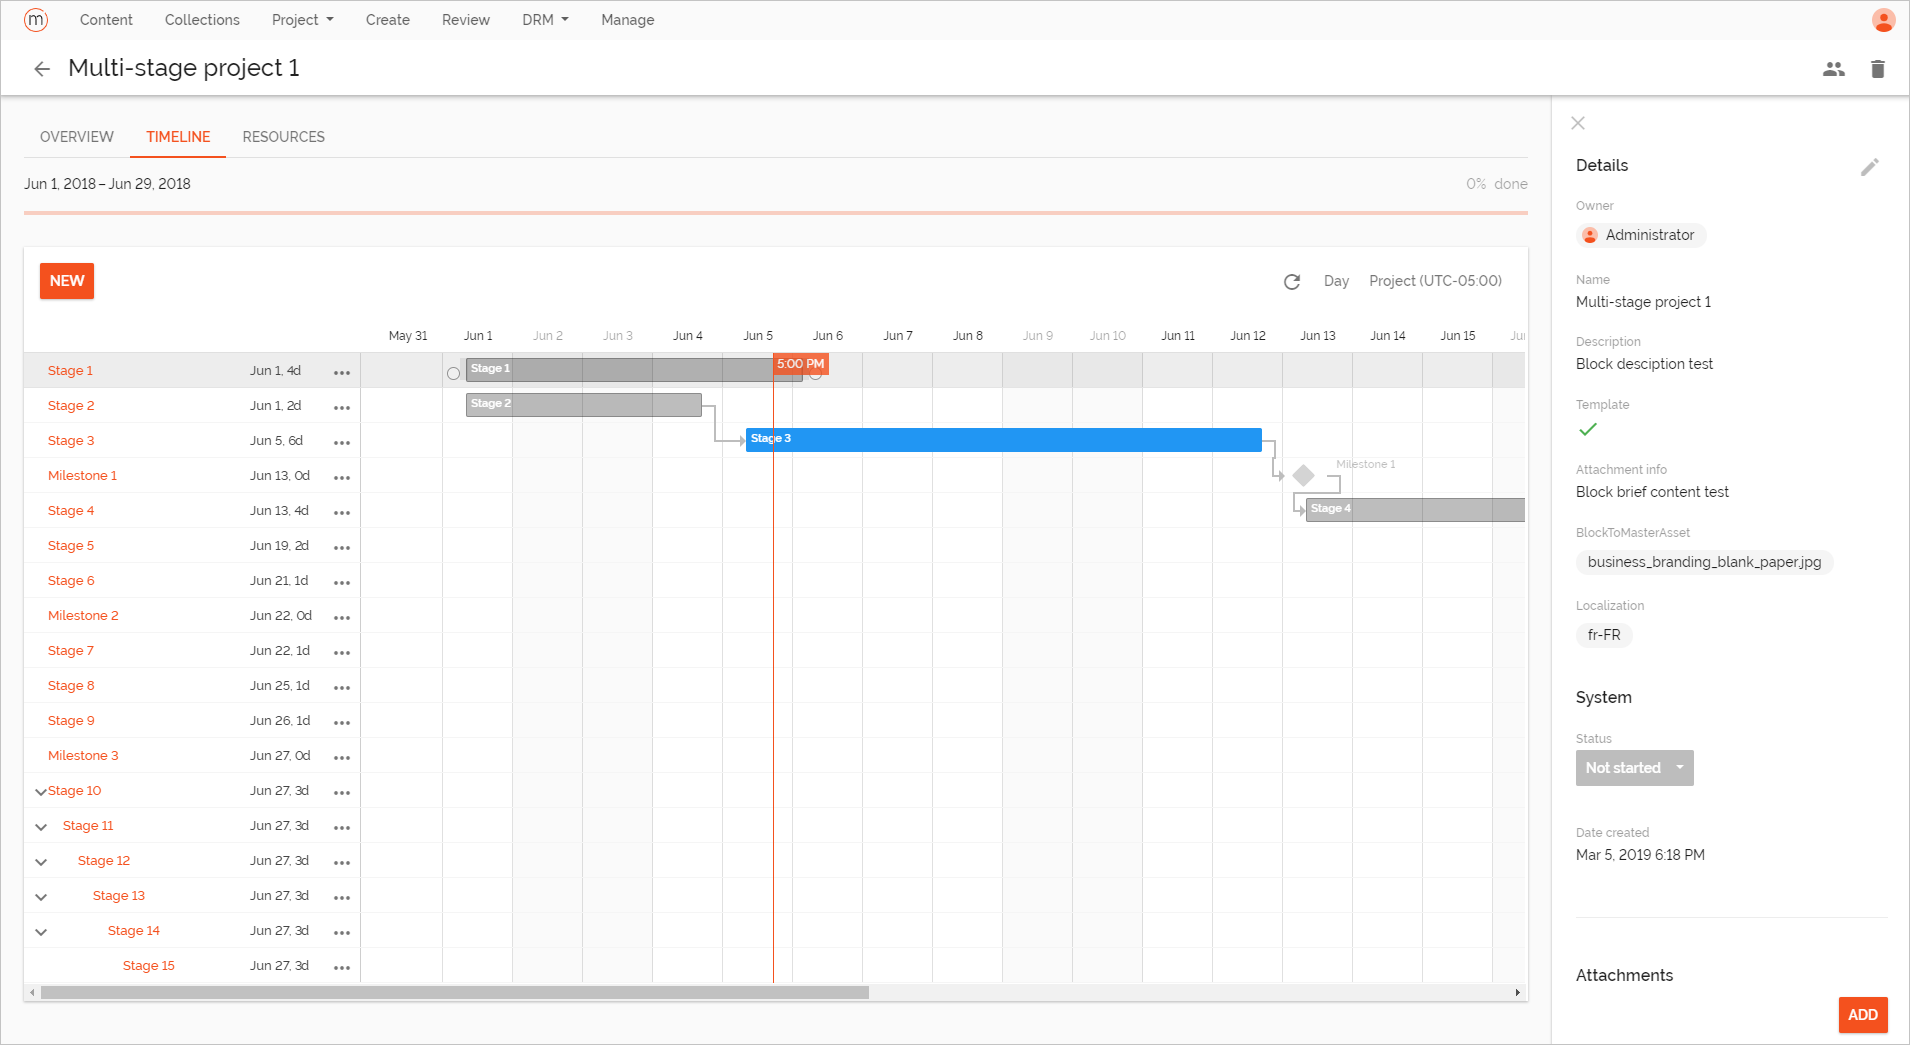Image resolution: width=1910 pixels, height=1045 pixels.
Task: Open the RESOURCES tab
Action: (283, 136)
